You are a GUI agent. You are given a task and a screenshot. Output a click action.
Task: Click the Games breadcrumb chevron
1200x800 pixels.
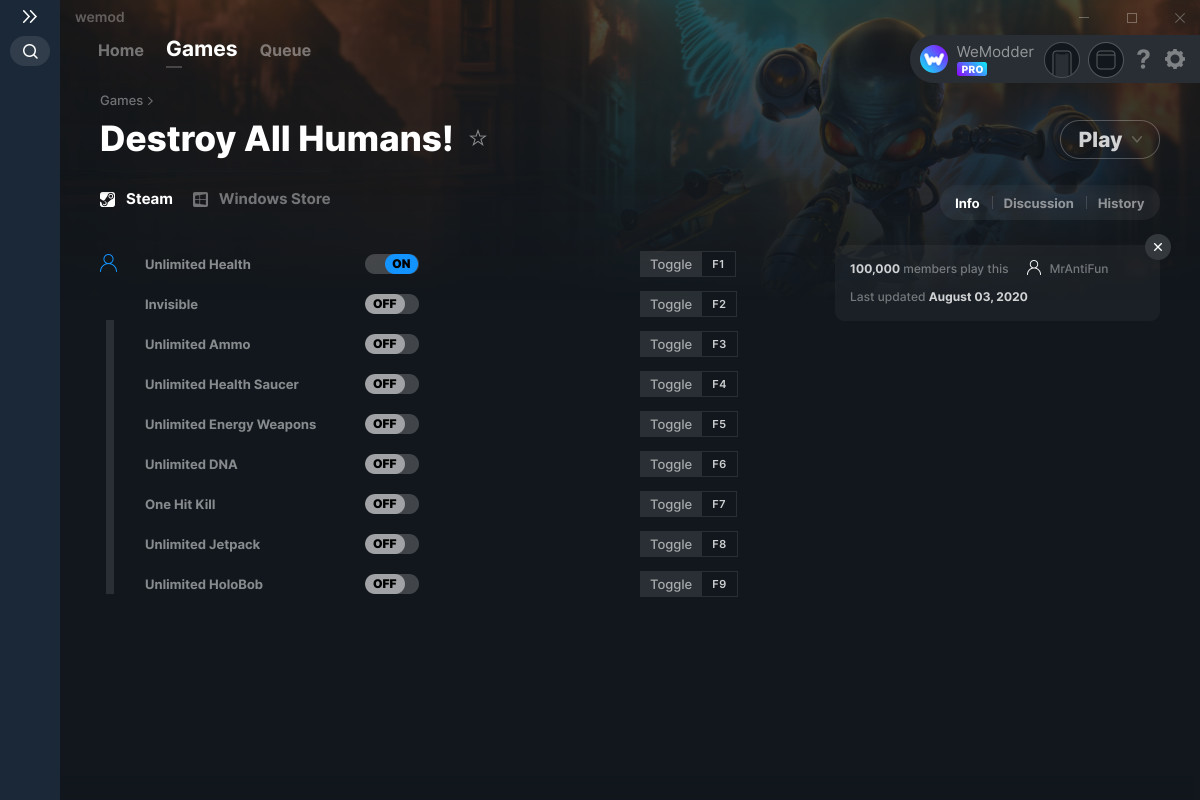(151, 101)
